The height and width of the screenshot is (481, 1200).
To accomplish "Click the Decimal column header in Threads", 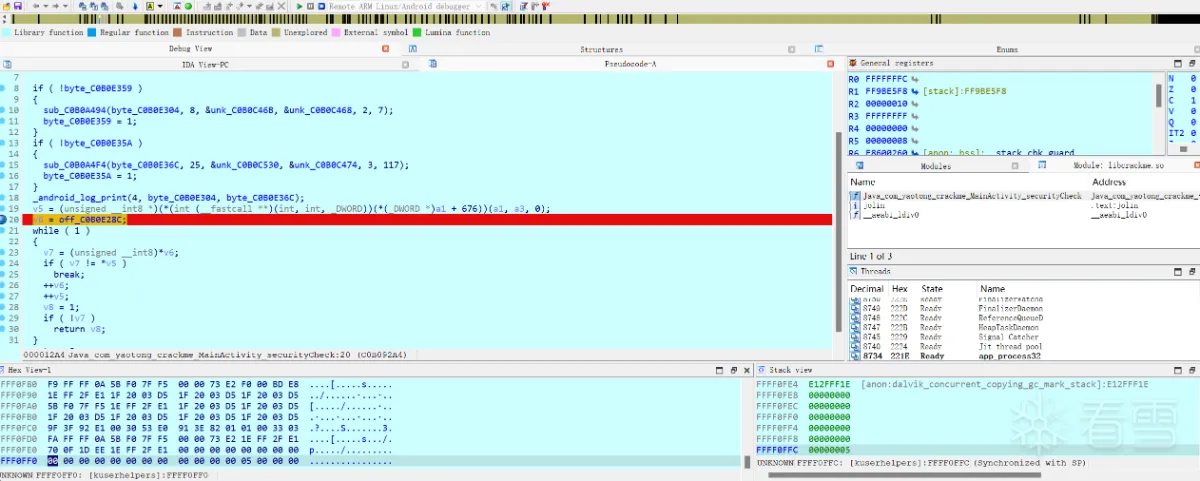I will coord(866,289).
